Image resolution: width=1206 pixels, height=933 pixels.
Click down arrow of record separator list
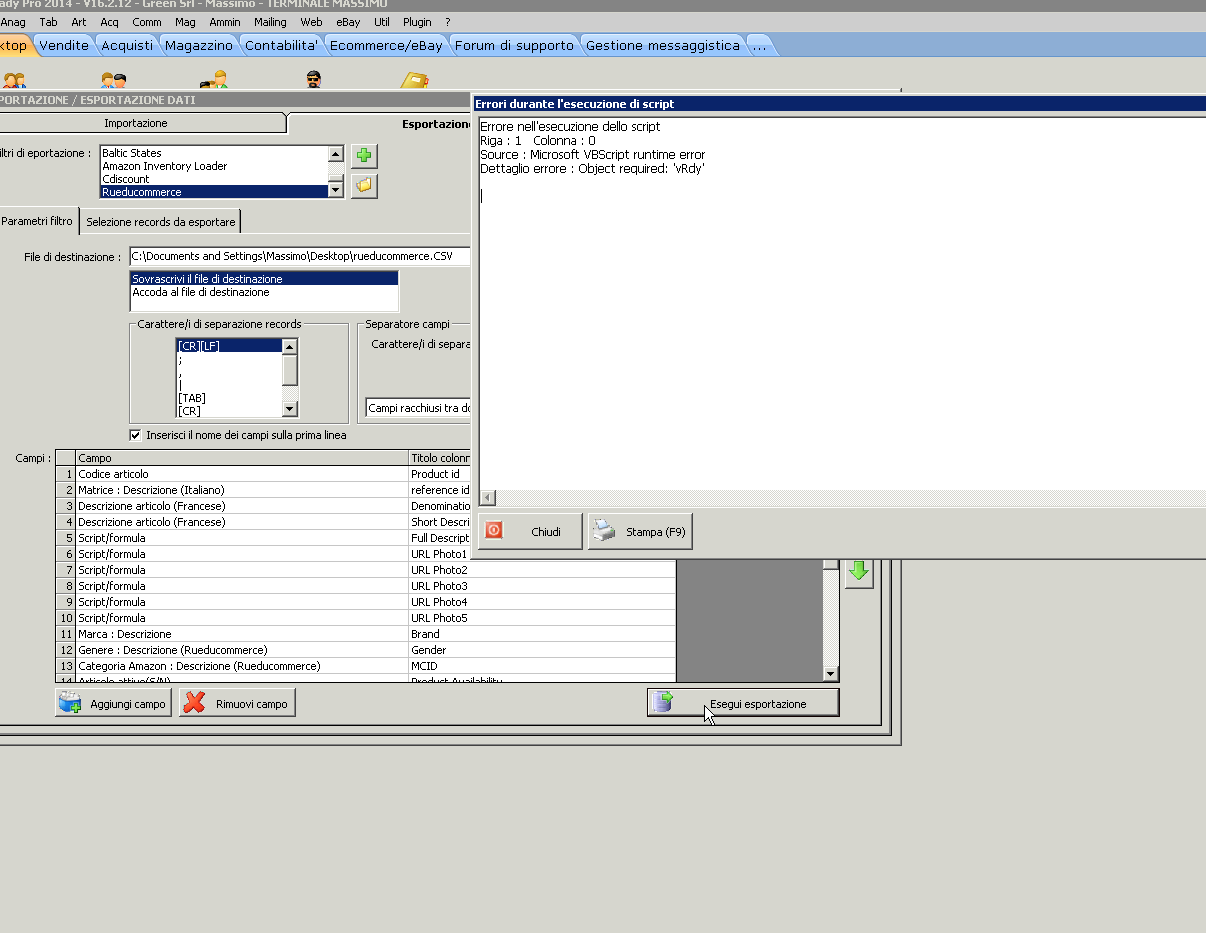click(x=290, y=409)
